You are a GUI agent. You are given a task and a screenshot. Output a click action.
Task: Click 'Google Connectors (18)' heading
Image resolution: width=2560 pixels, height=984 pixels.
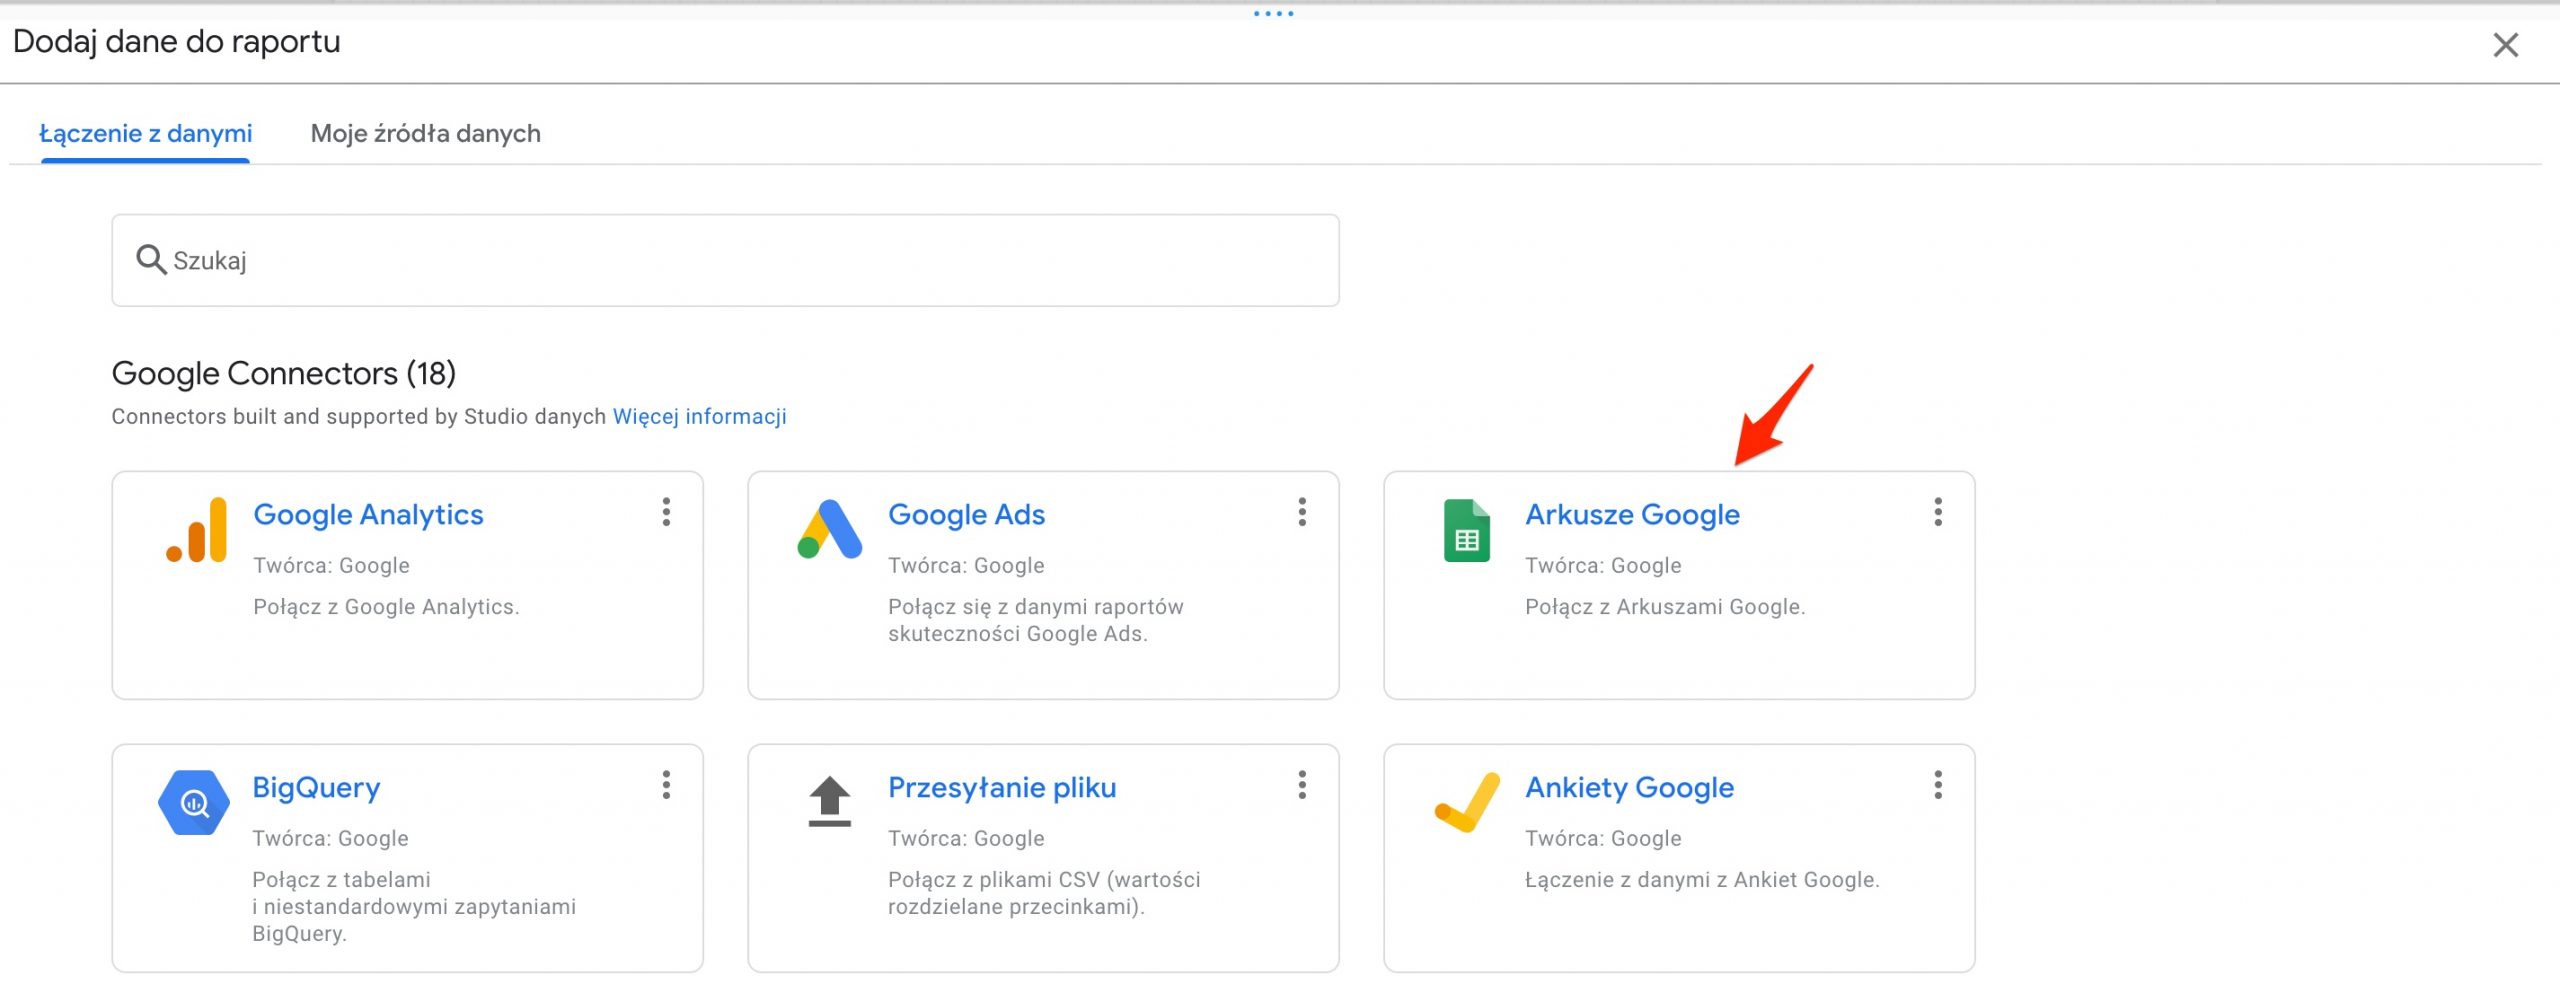pos(284,373)
